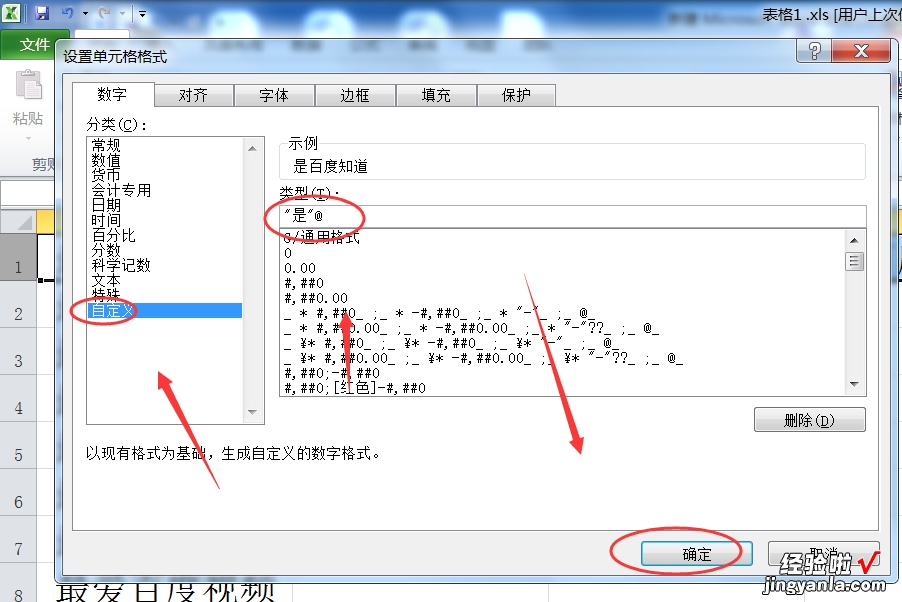Open the Customize Quick Access Toolbar dropdown

tap(142, 13)
